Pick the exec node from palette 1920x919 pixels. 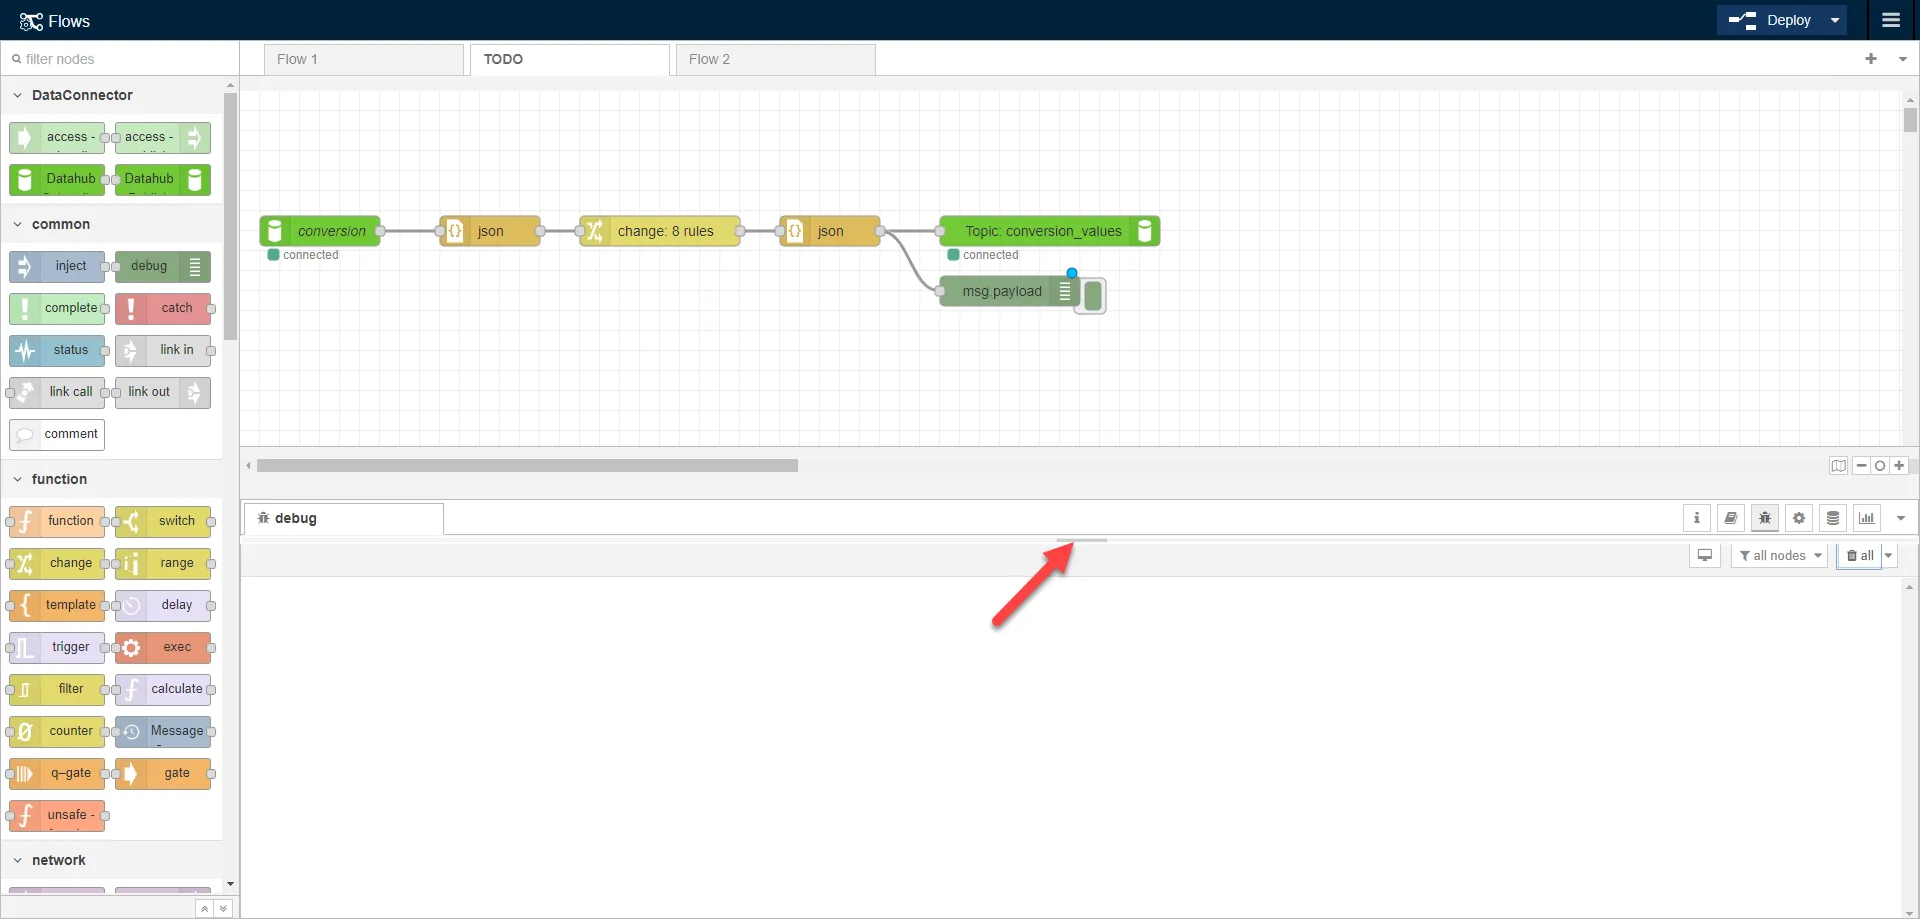(x=163, y=647)
